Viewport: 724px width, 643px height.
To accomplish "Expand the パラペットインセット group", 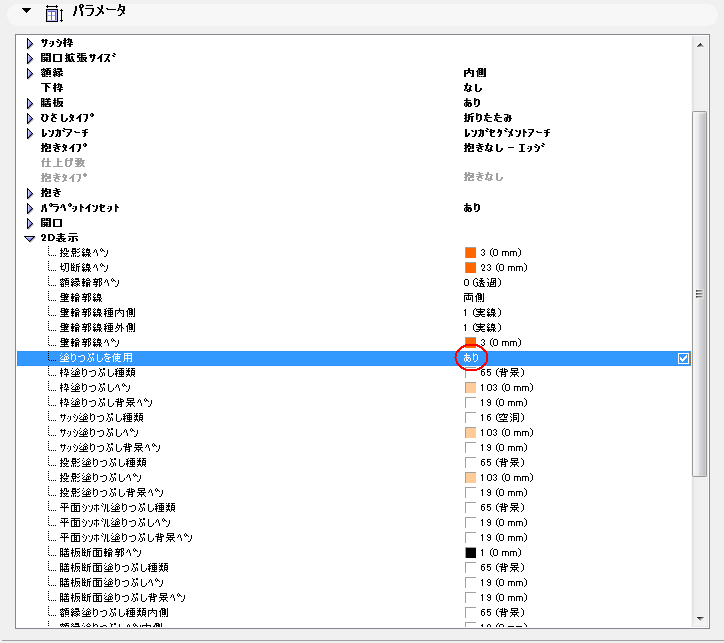I will [30, 208].
